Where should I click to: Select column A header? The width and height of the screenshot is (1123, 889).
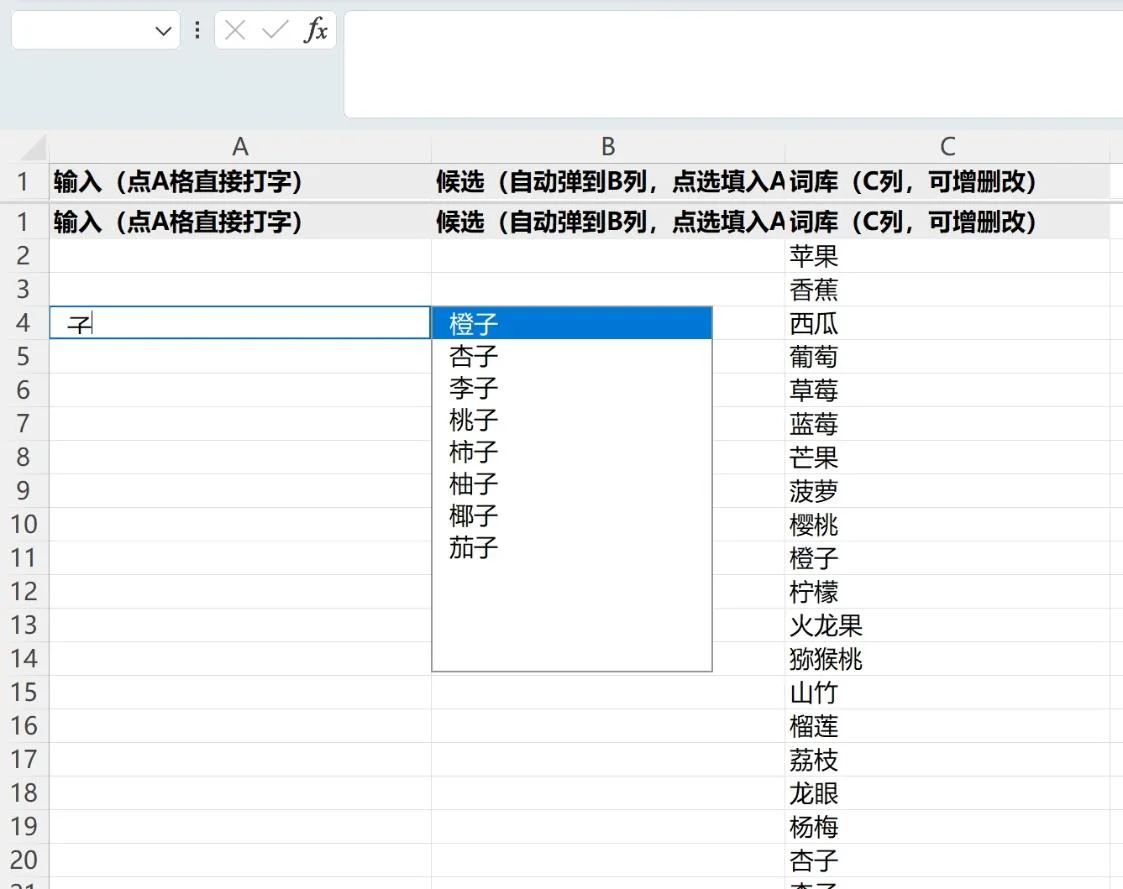click(240, 147)
